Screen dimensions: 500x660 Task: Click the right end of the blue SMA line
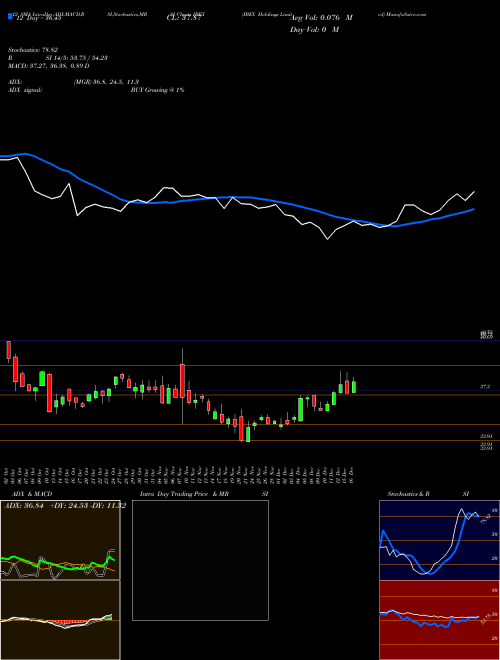(474, 209)
